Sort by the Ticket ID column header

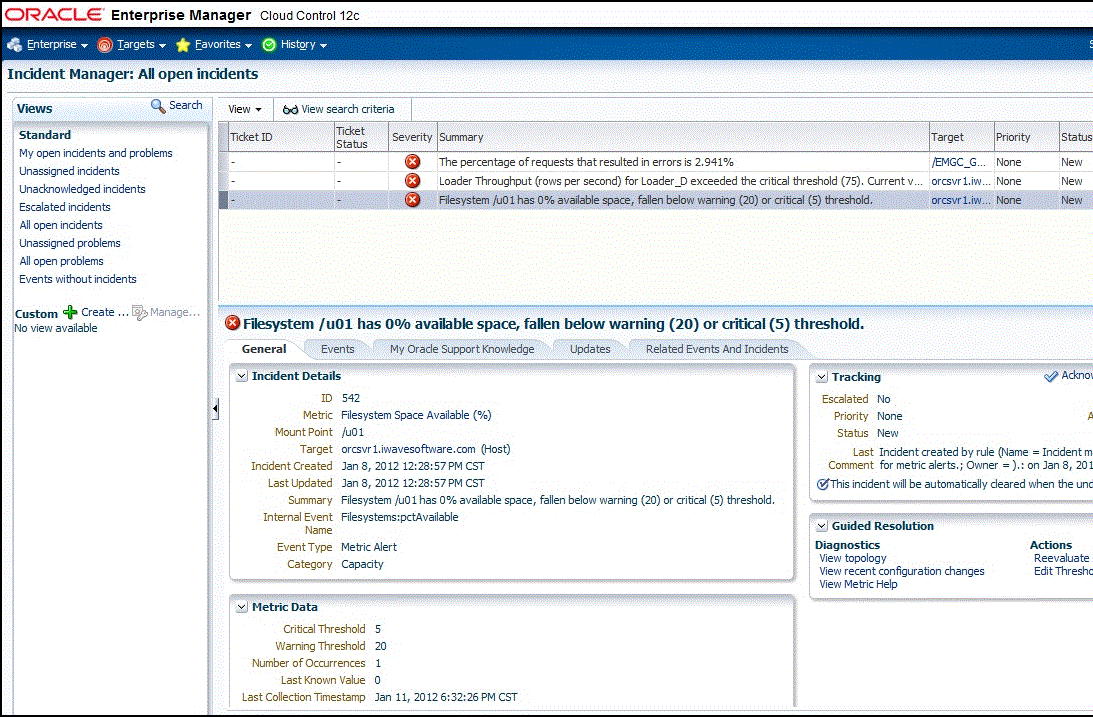281,137
